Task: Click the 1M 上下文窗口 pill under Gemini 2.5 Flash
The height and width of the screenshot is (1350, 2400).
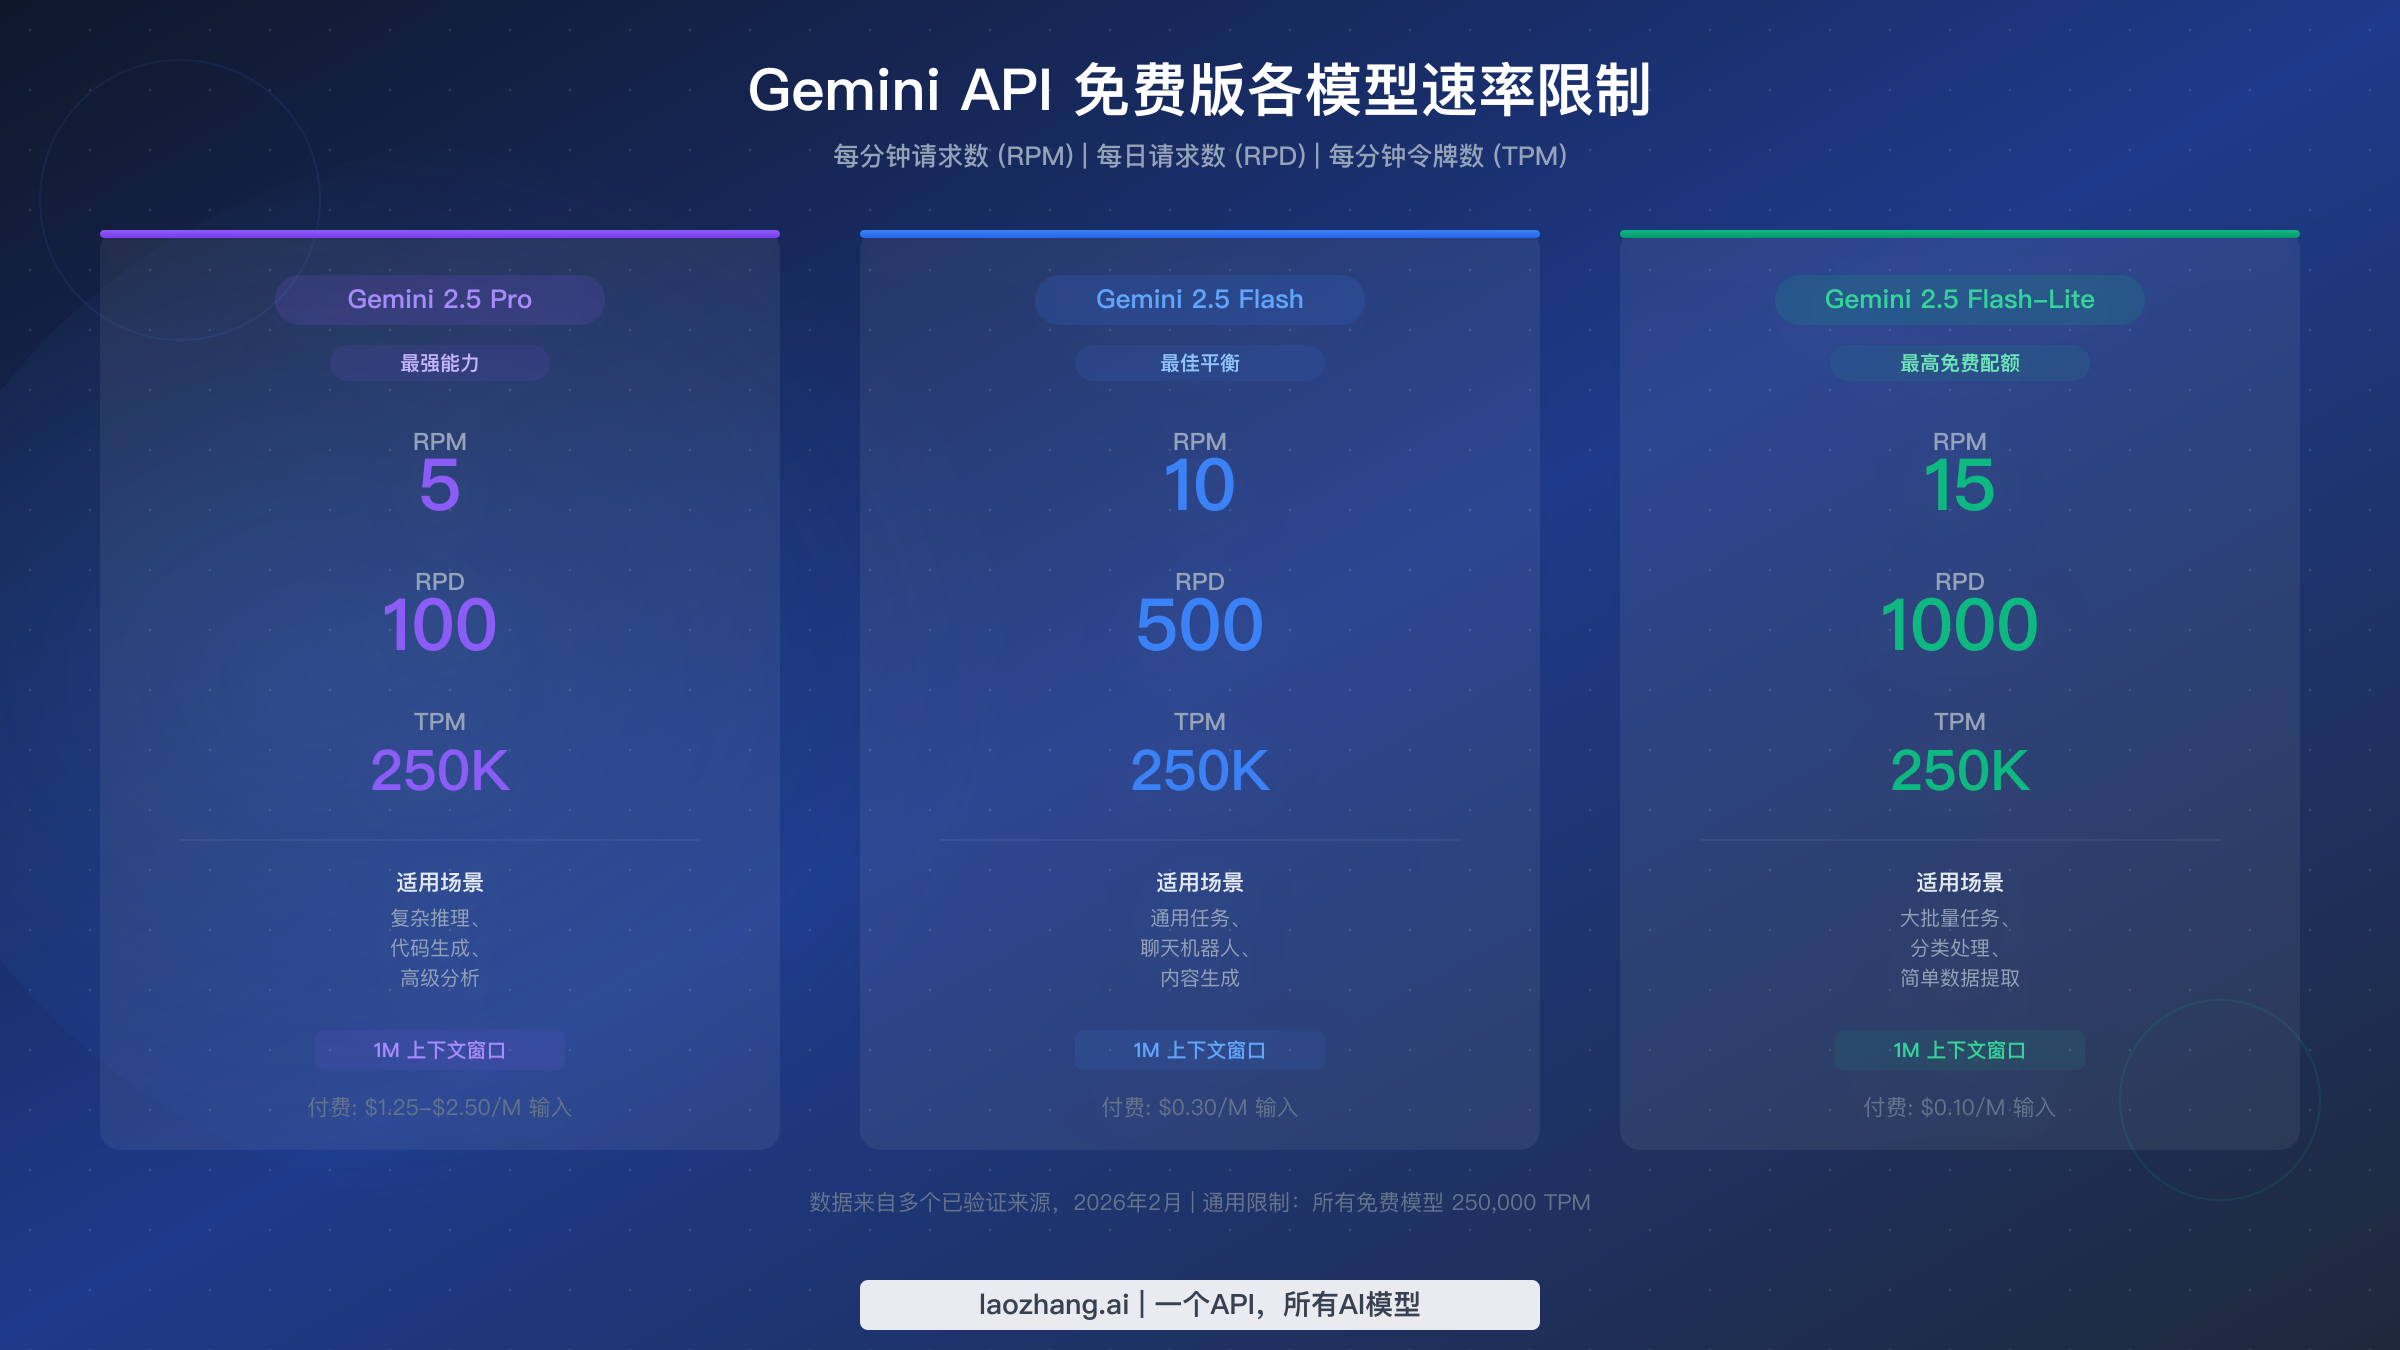Action: [1198, 1049]
